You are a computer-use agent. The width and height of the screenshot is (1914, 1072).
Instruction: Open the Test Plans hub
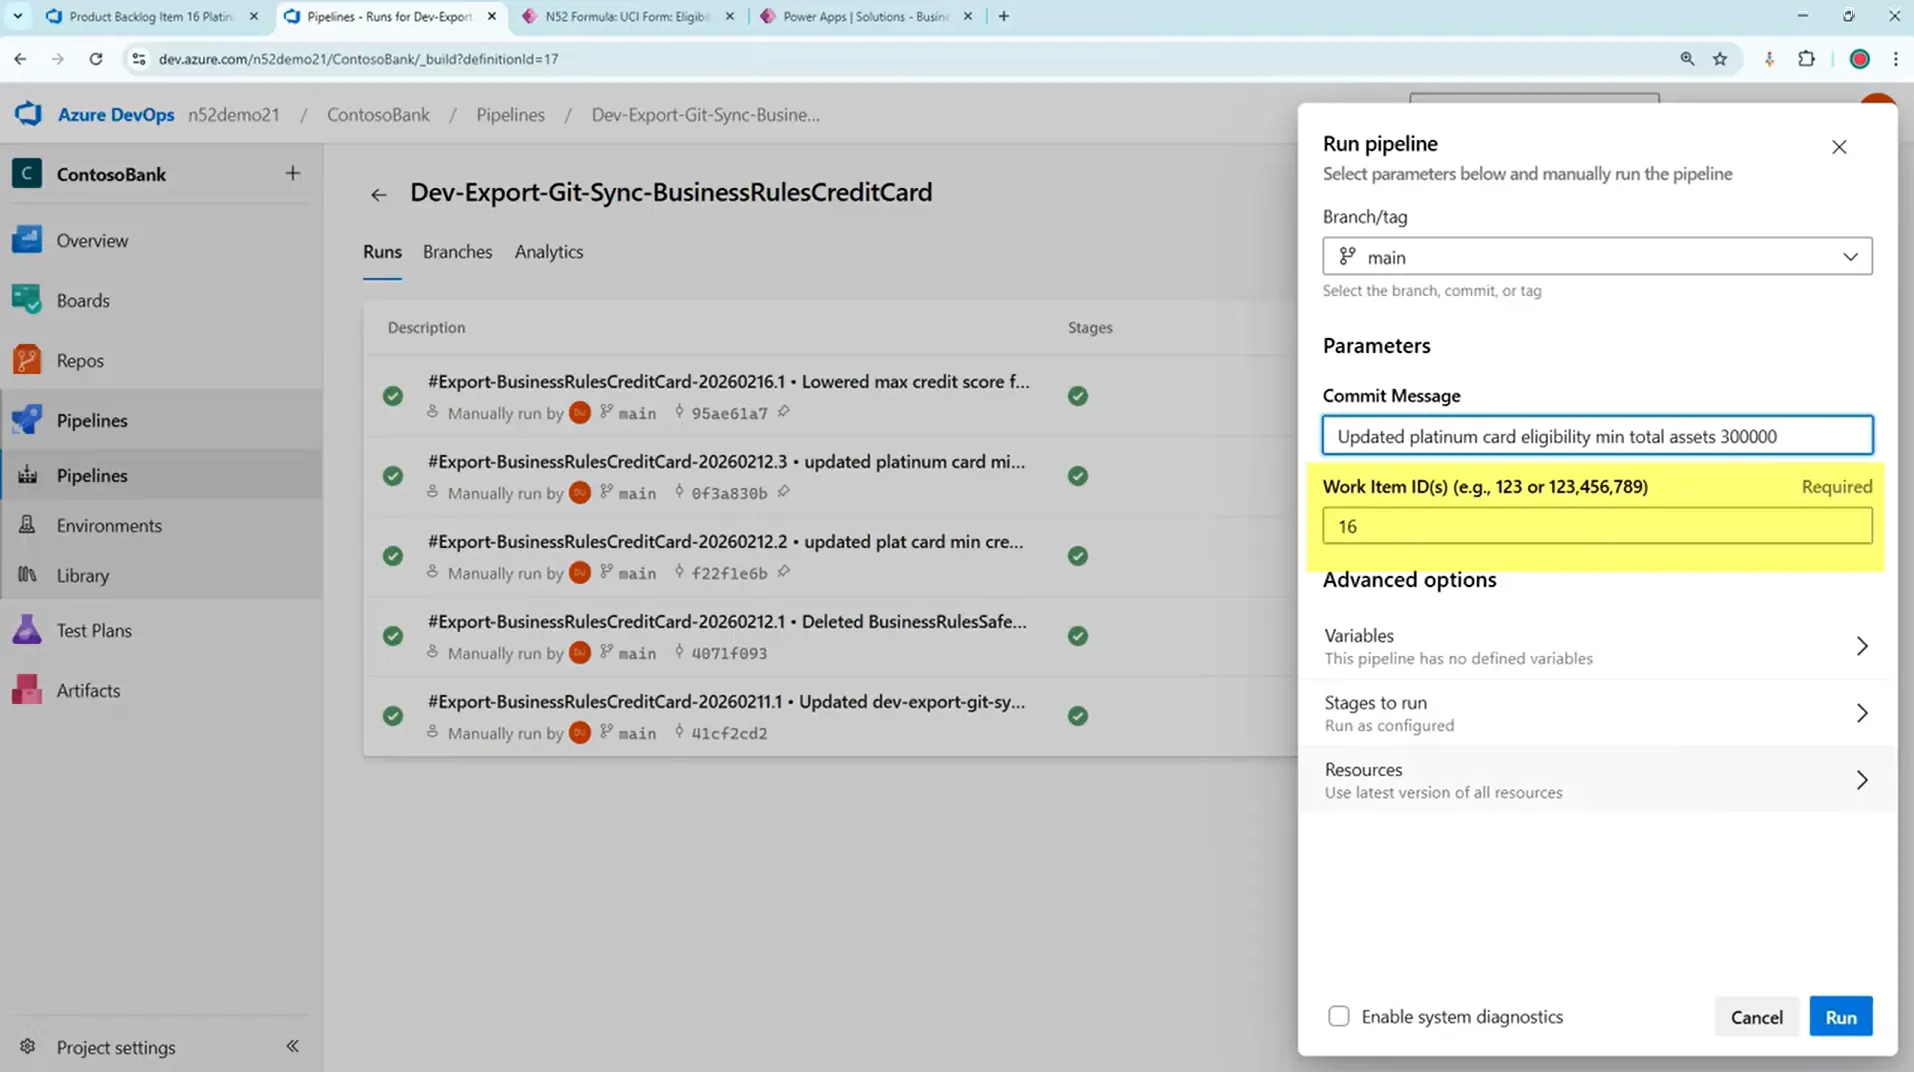click(x=94, y=630)
